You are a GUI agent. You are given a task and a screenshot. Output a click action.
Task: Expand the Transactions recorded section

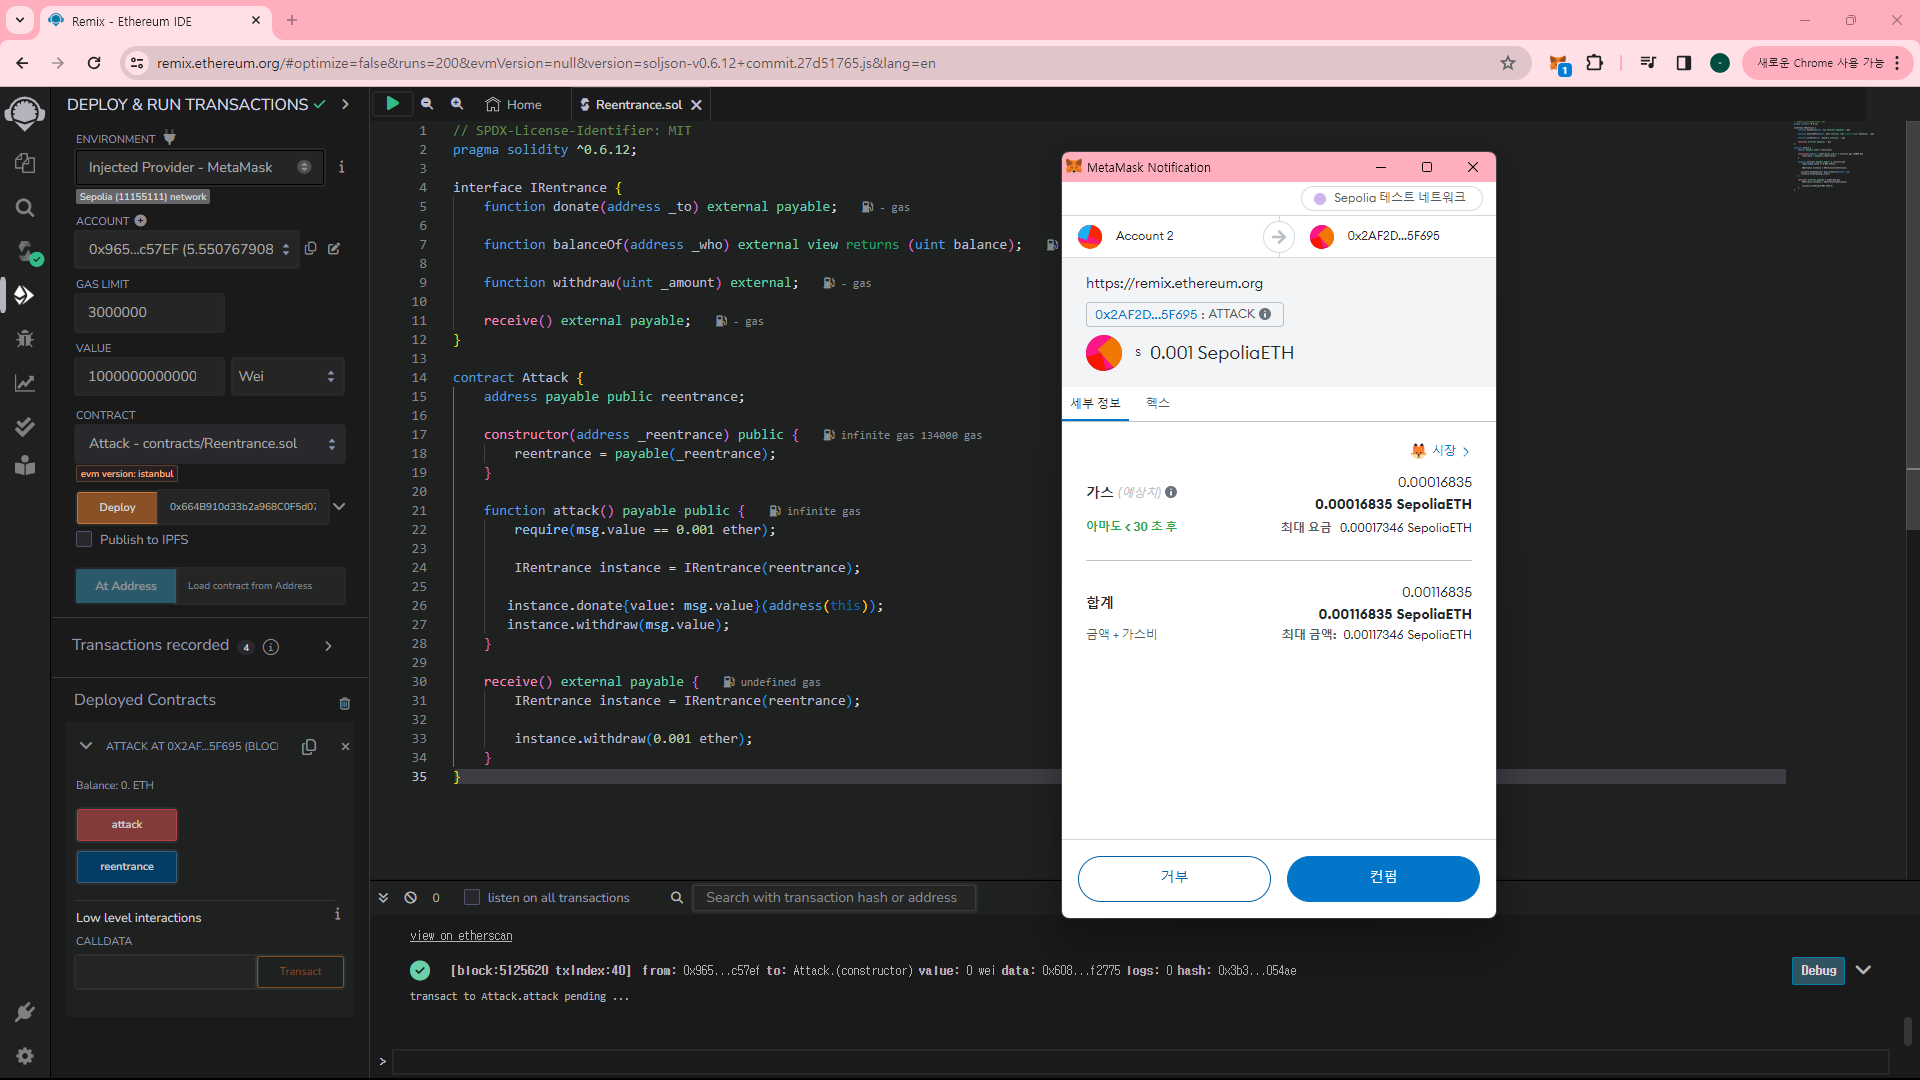[x=328, y=647]
